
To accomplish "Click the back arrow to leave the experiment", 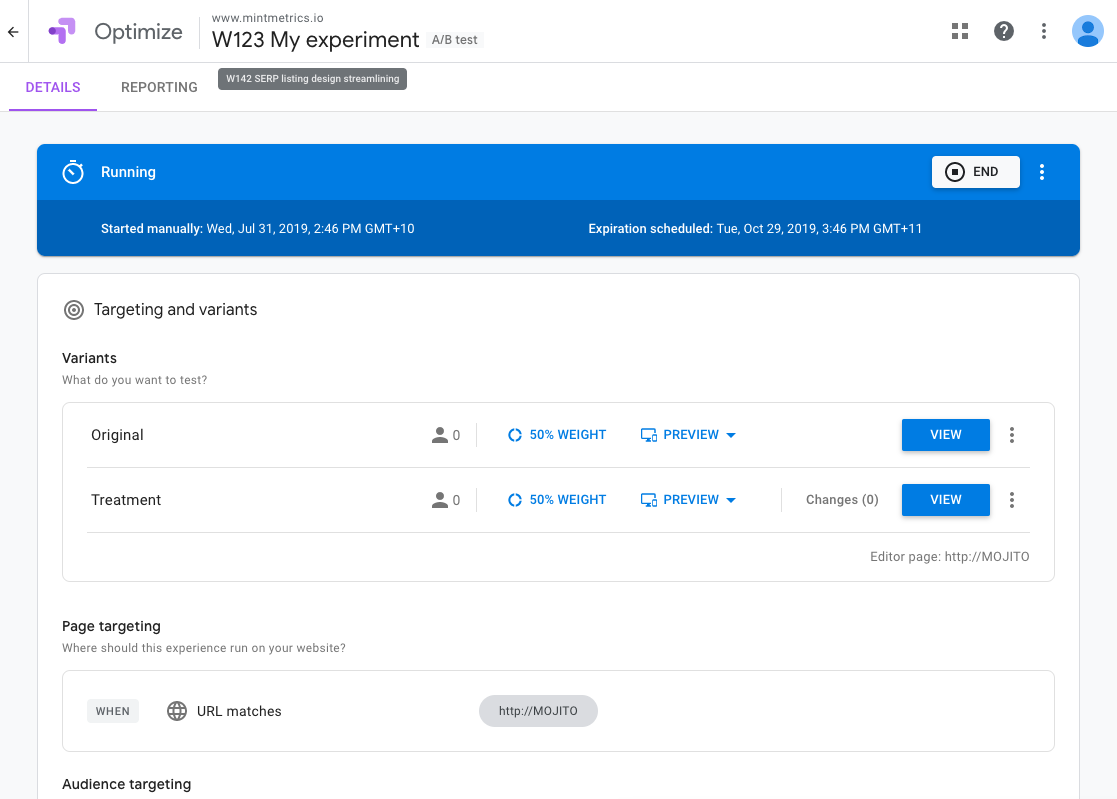I will (x=12, y=31).
